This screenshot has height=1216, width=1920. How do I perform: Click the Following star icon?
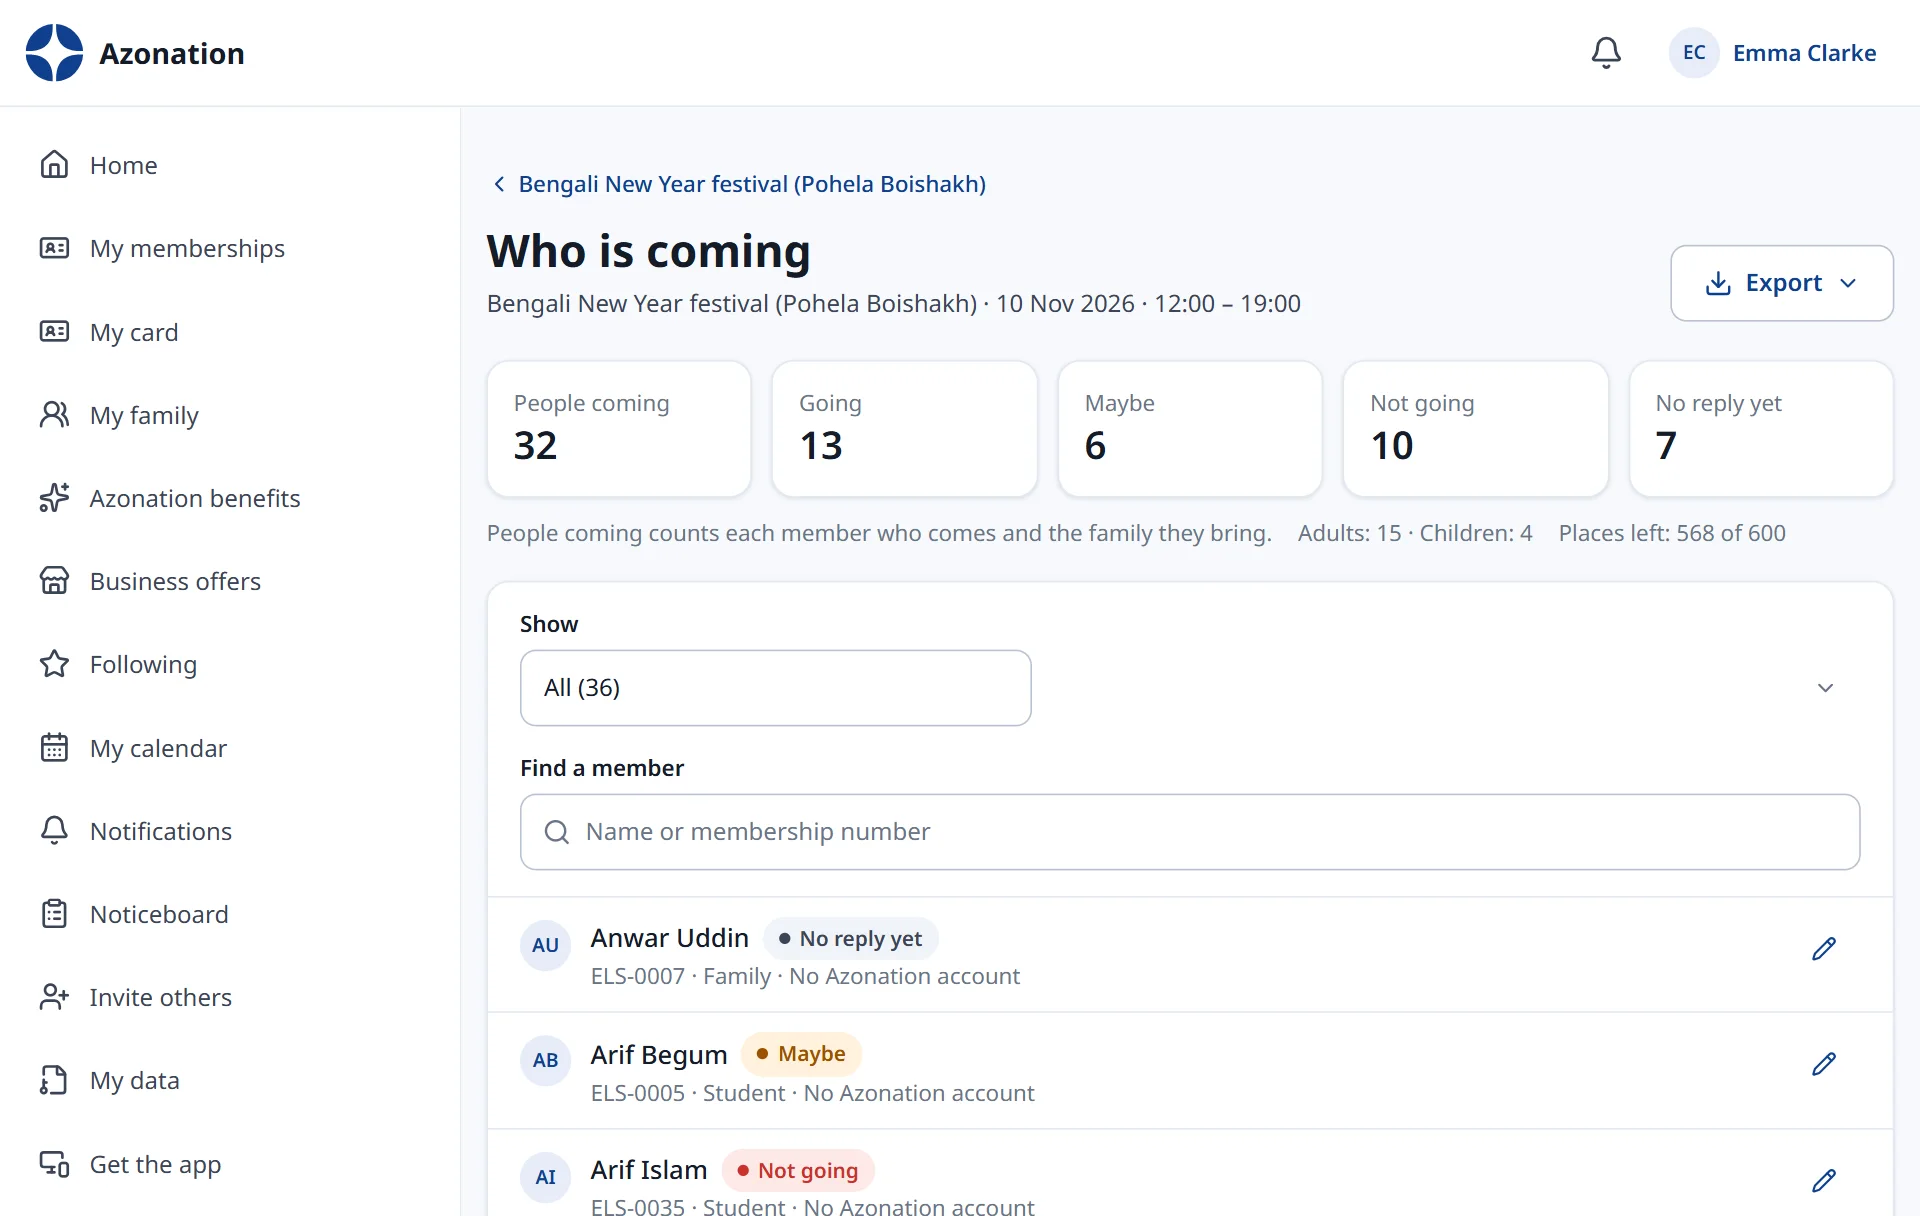(54, 664)
